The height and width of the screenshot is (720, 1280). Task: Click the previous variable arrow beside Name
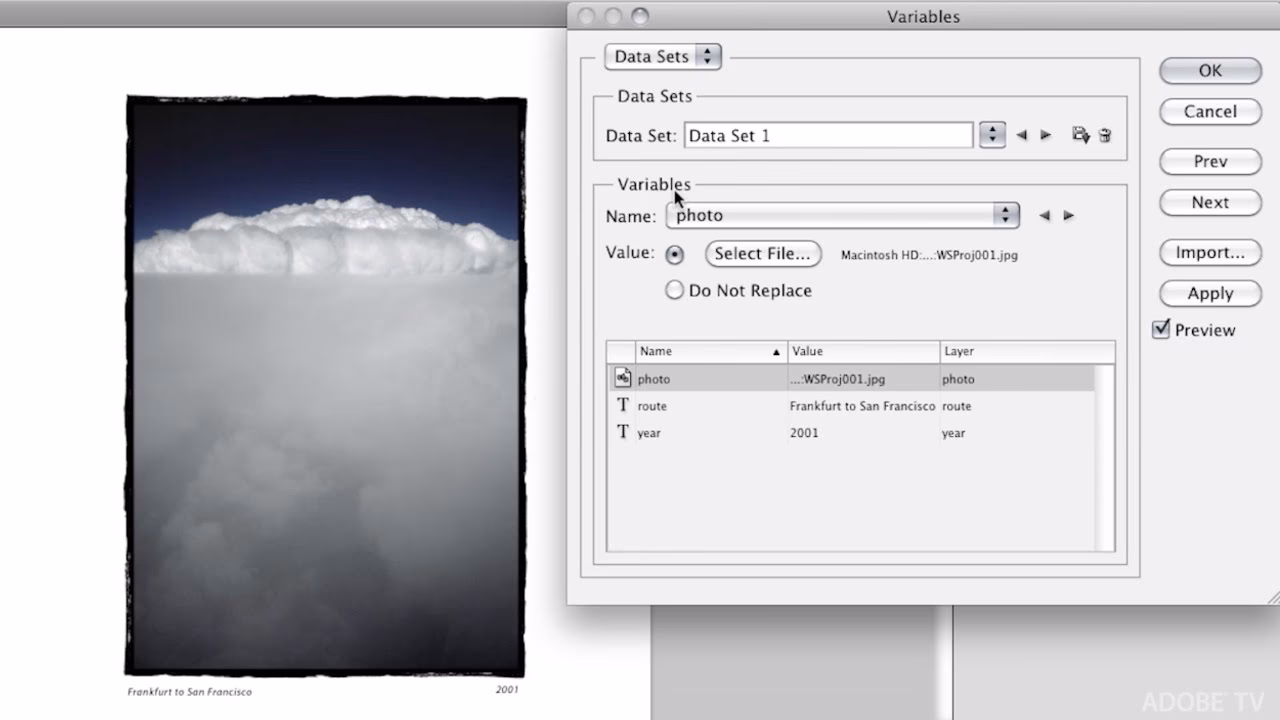pos(1044,215)
